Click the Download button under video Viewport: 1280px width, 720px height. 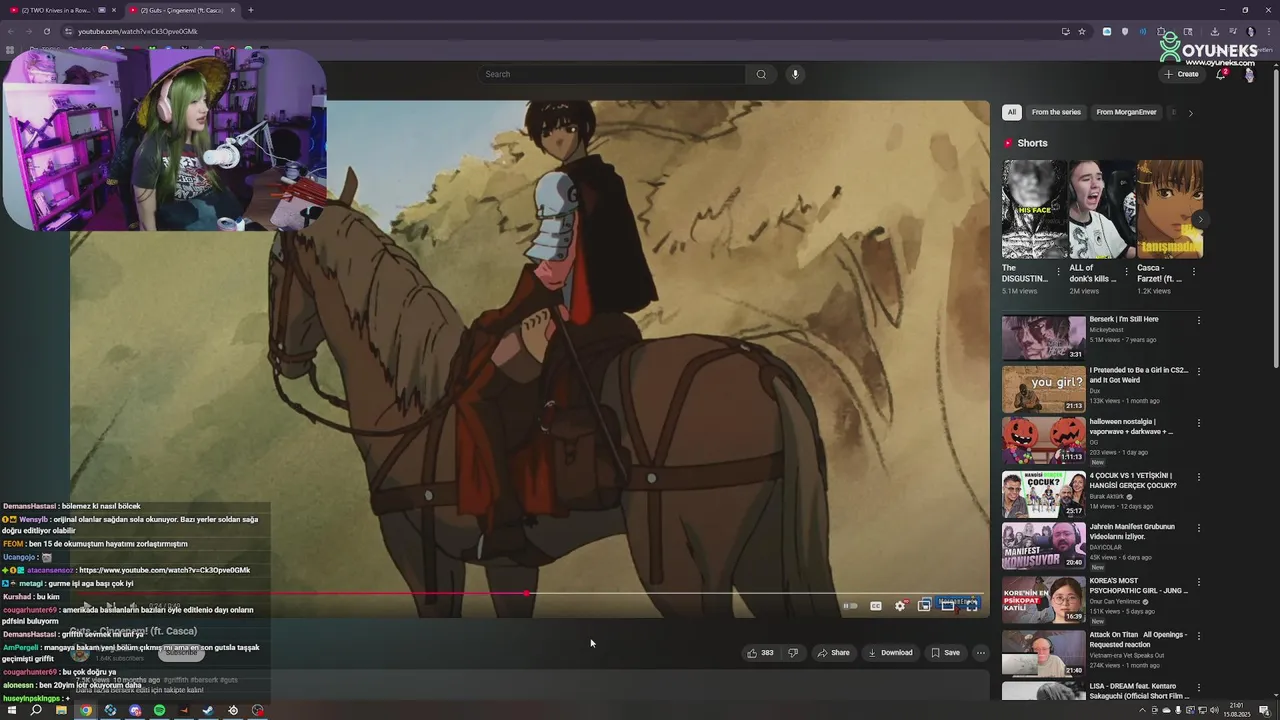[890, 653]
